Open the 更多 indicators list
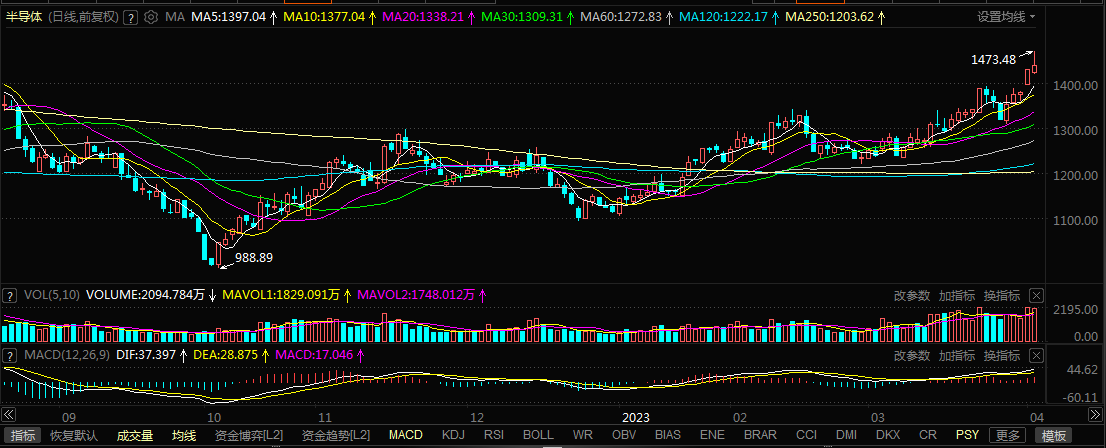1106x448 pixels. point(1007,435)
